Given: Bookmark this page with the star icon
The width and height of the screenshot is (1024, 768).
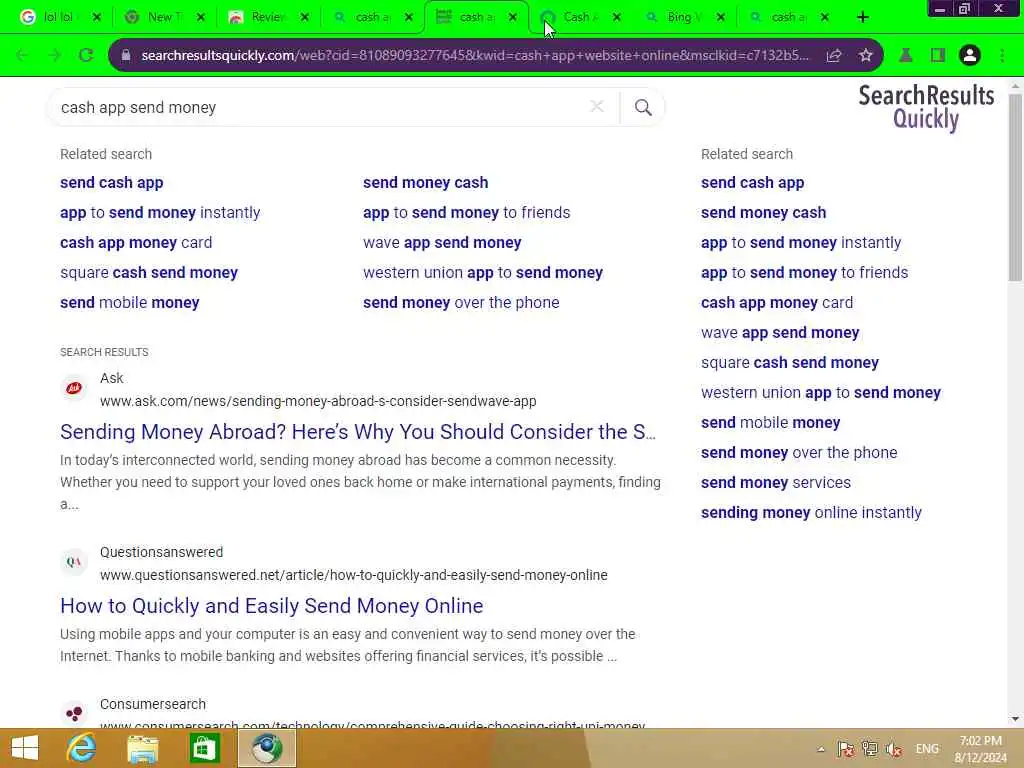Looking at the screenshot, I should click(866, 56).
